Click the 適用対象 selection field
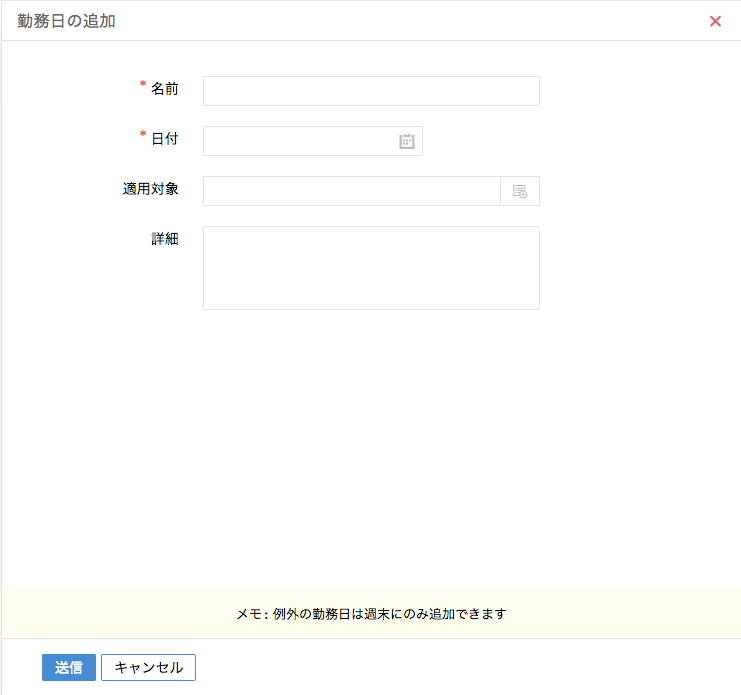The width and height of the screenshot is (741, 695). pos(350,191)
